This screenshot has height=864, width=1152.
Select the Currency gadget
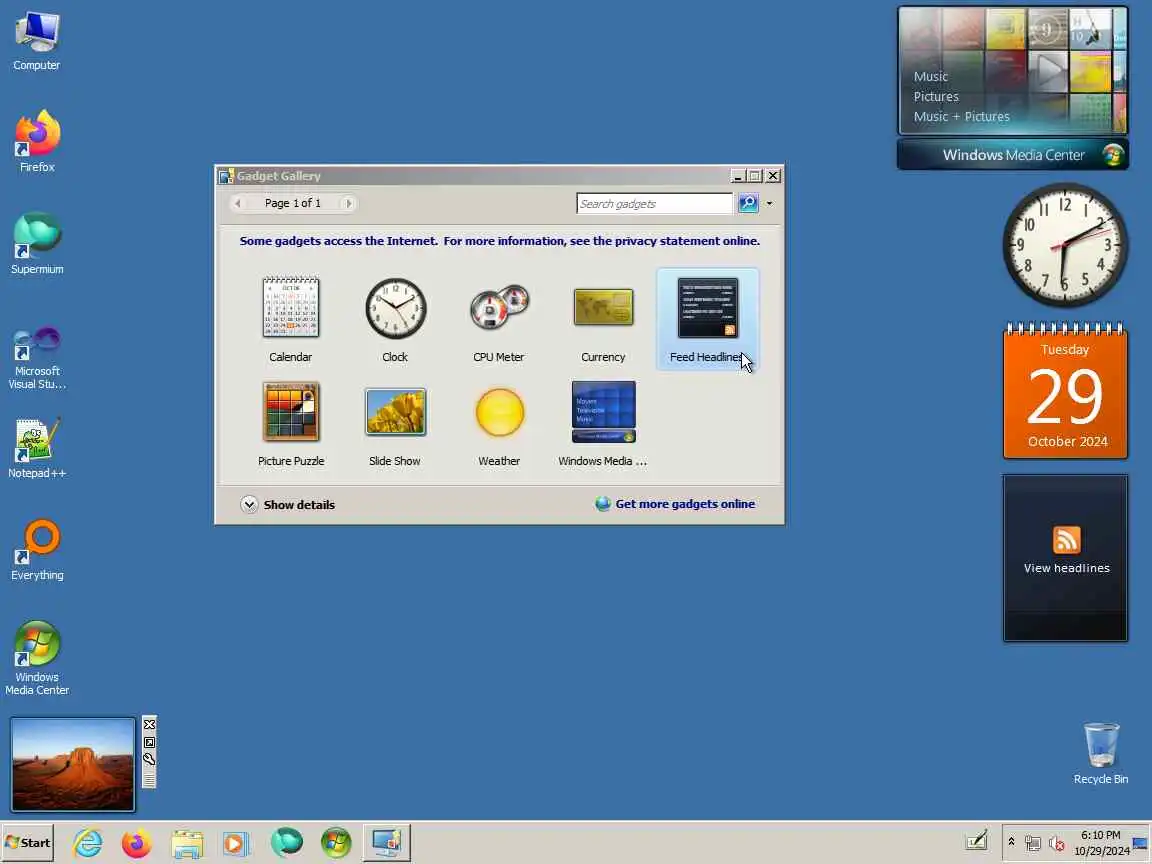point(603,319)
